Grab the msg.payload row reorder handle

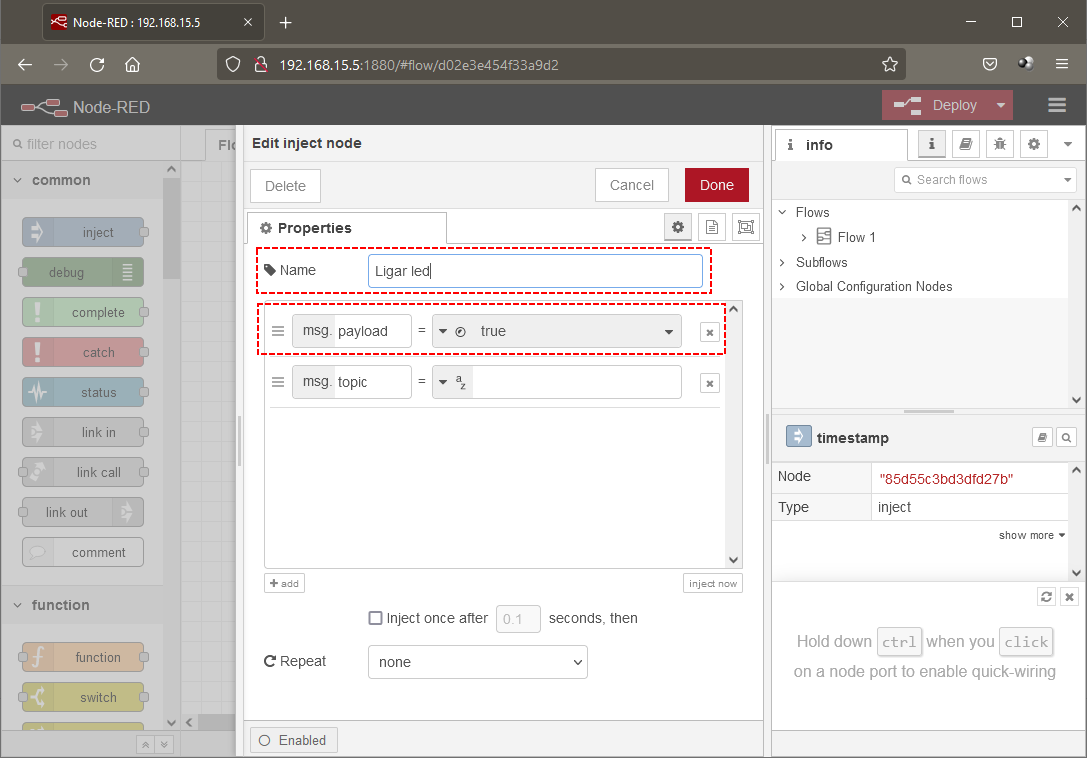[278, 331]
